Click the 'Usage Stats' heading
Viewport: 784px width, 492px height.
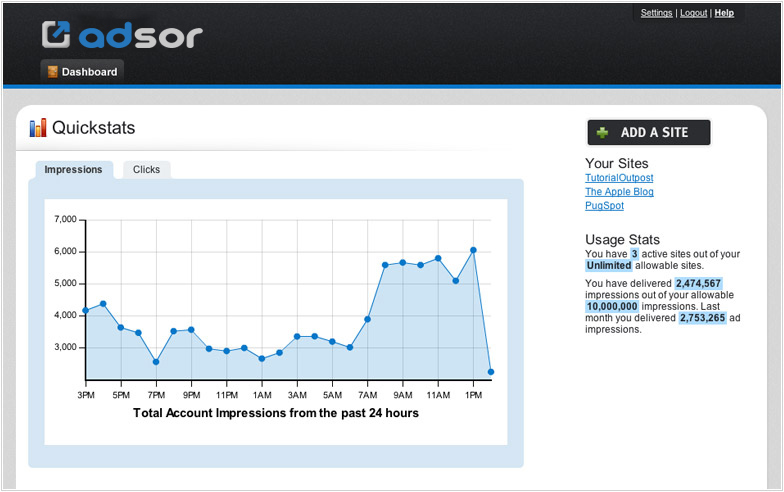click(x=622, y=240)
